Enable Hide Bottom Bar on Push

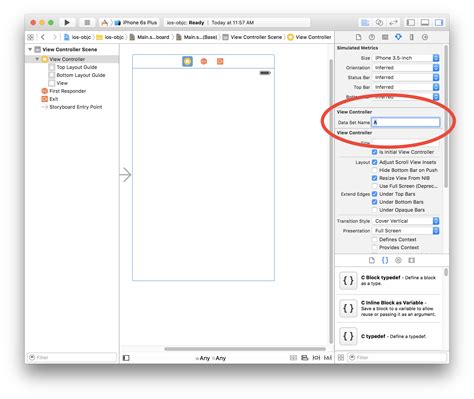pos(374,170)
